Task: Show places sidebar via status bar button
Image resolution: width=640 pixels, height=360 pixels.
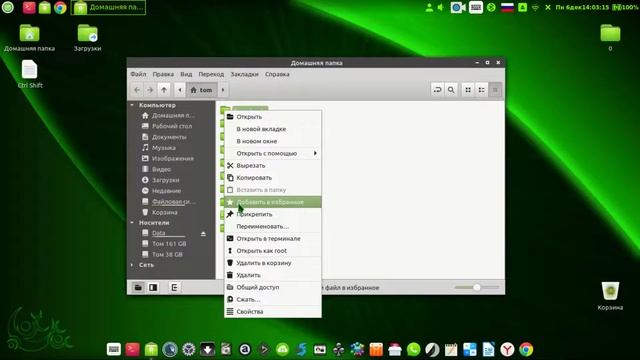Action: coord(138,287)
